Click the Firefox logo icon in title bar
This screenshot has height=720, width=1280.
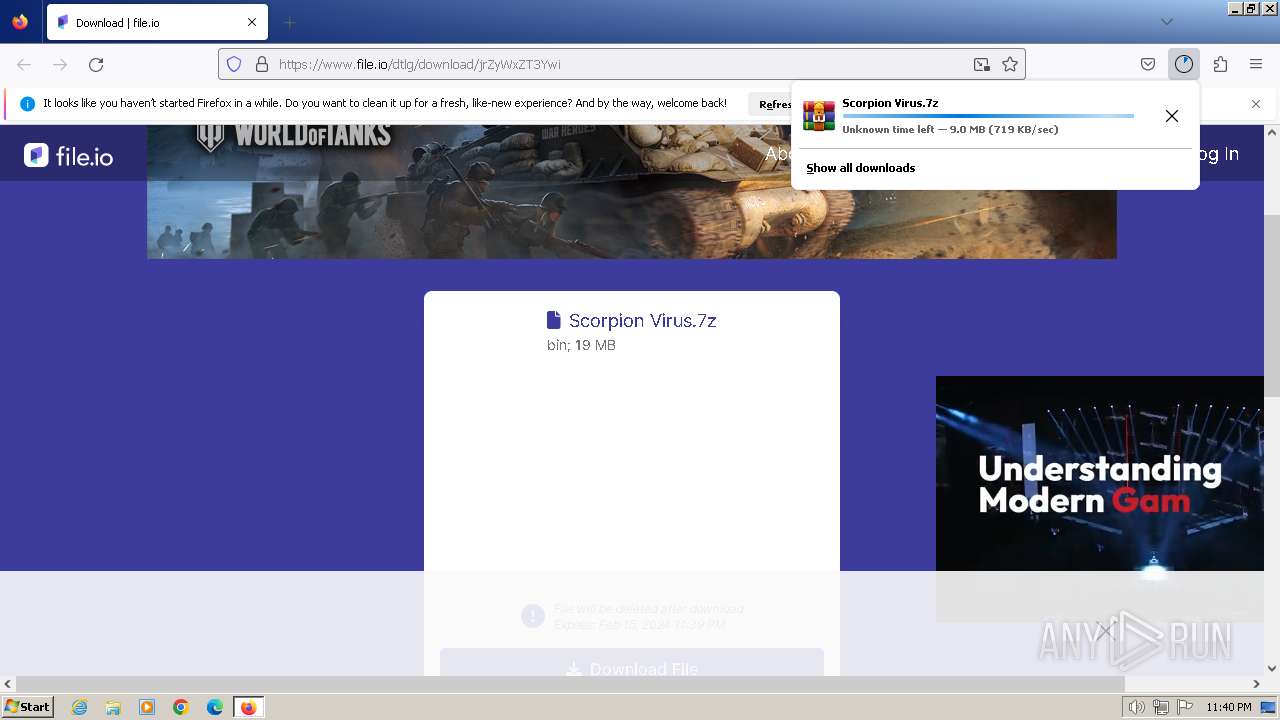(20, 22)
